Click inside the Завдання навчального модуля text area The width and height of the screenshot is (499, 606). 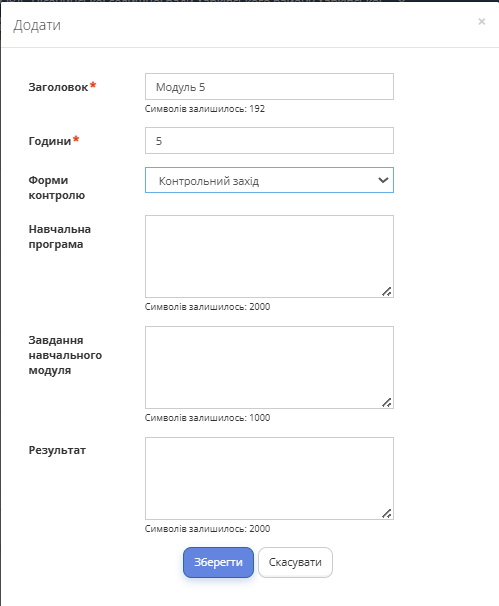pos(269,368)
